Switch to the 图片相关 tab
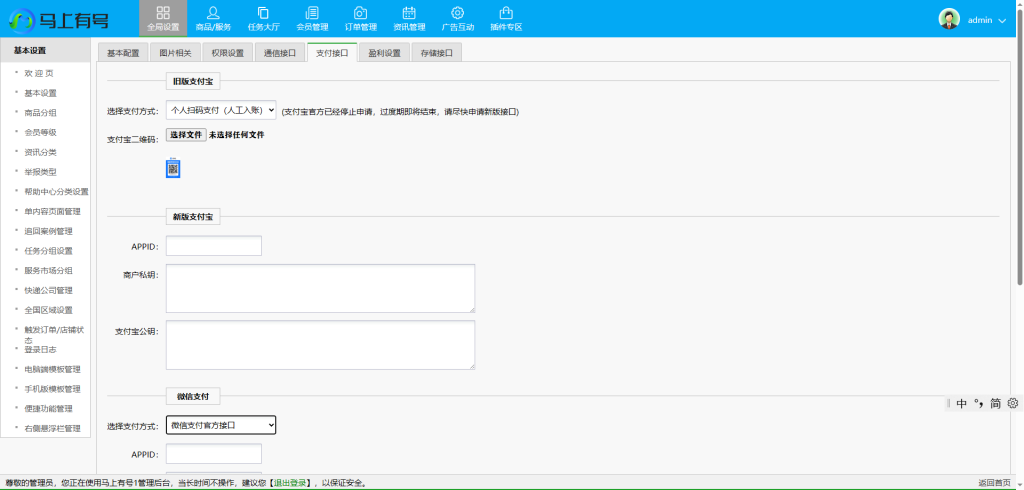 click(x=175, y=53)
